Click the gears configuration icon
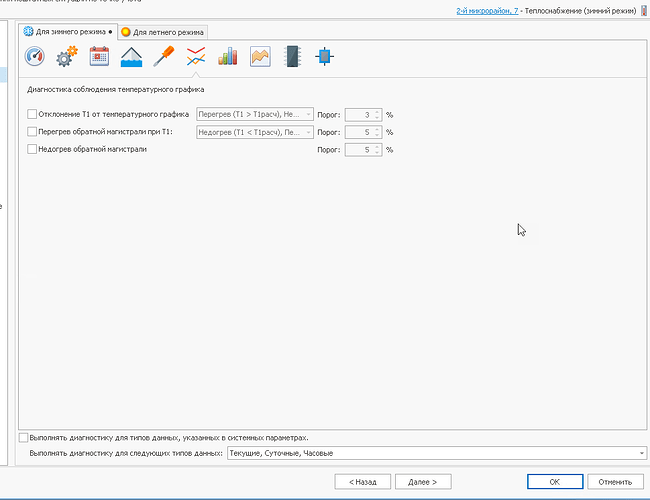Viewport: 650px width, 500px height. click(67, 57)
